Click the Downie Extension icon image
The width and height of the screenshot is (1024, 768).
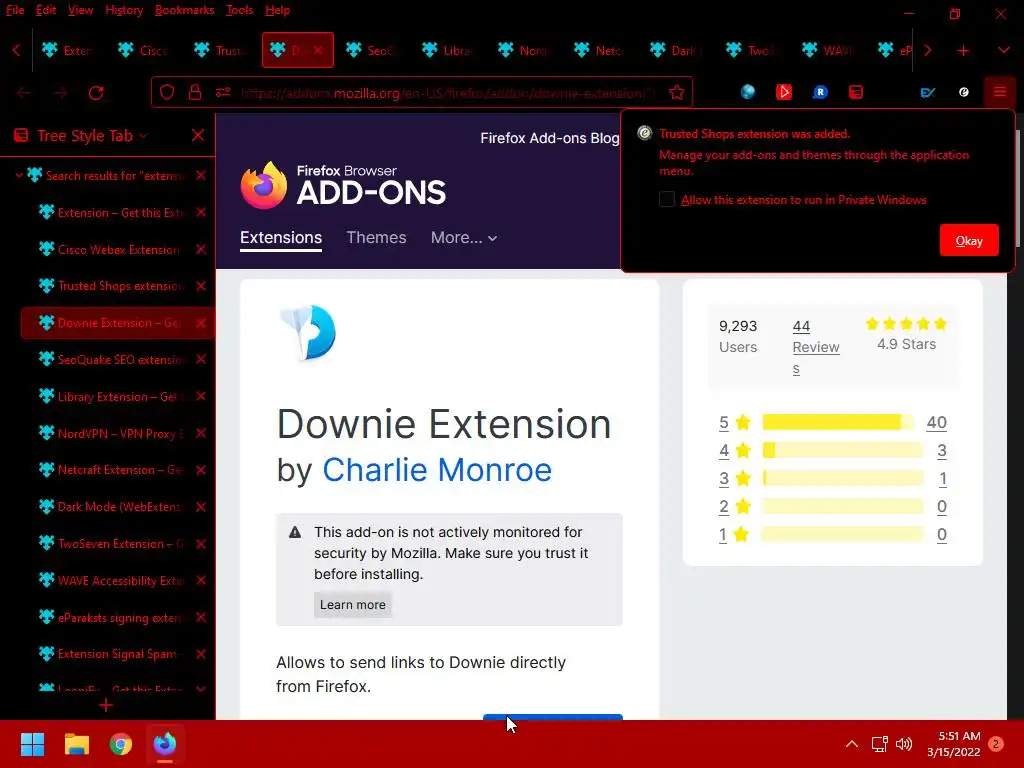308,332
